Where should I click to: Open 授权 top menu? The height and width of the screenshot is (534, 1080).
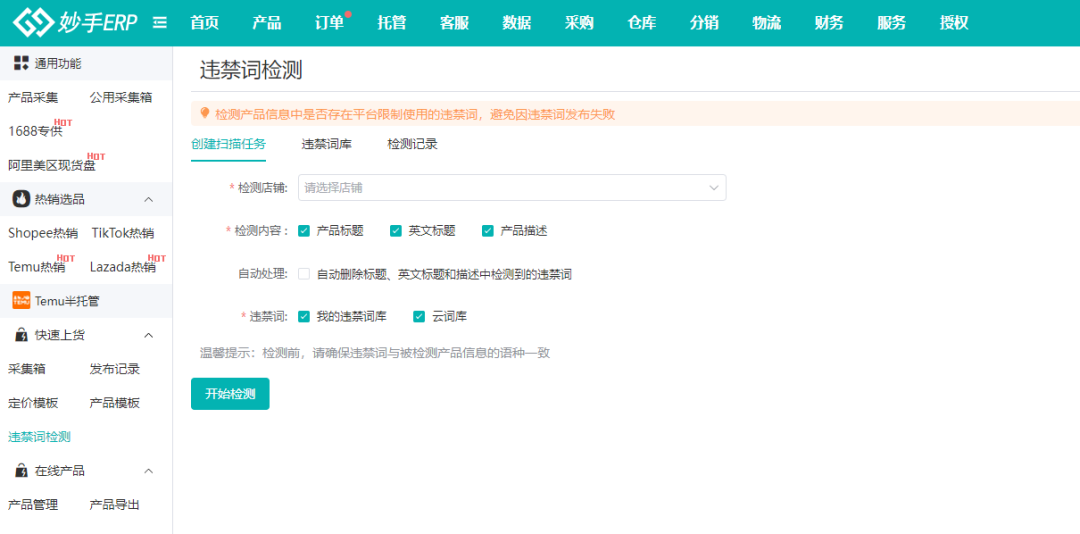click(954, 23)
